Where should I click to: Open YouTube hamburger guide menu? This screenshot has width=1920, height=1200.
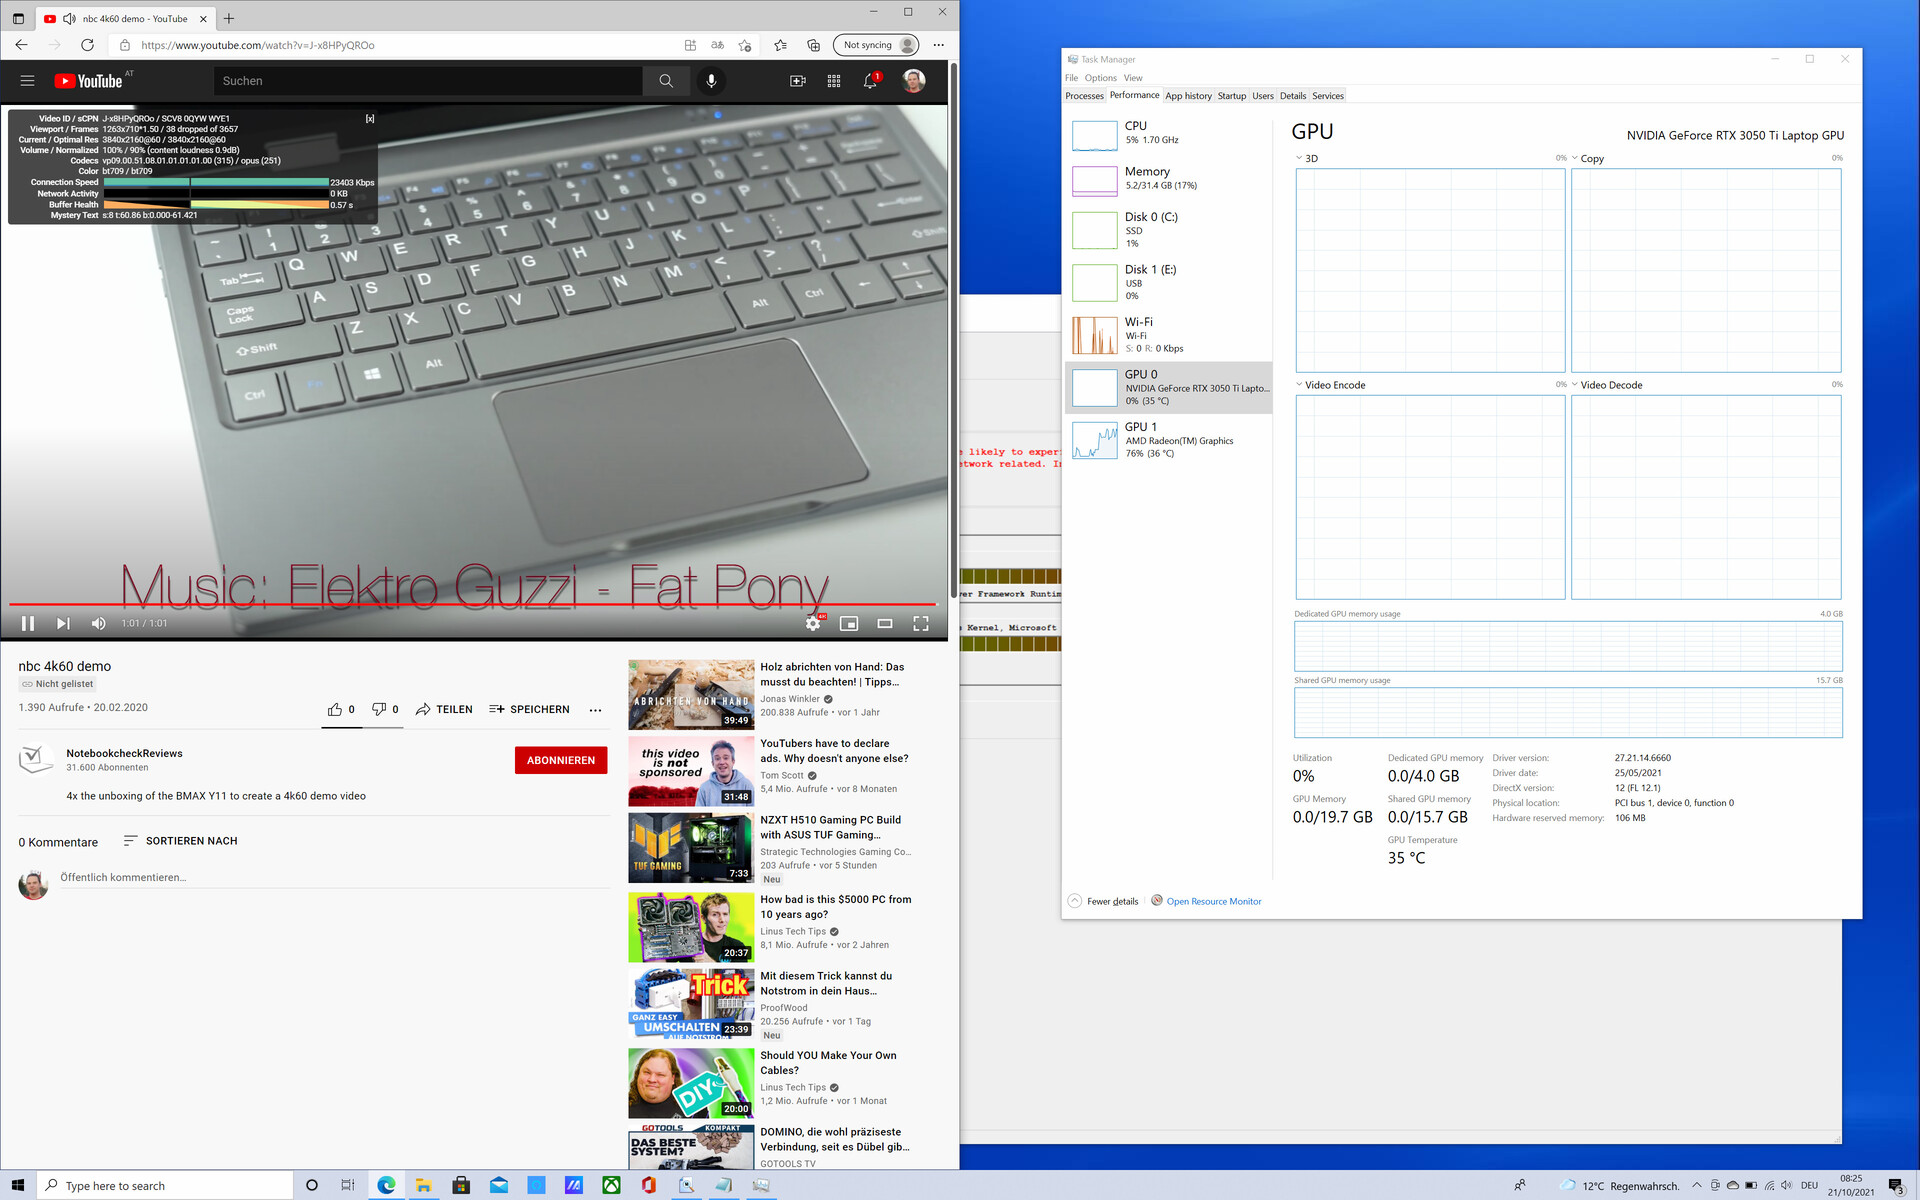[28, 81]
